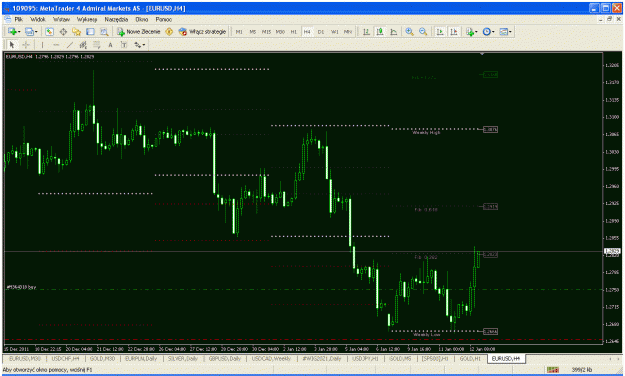Toggle the Data Window crosshair icon
Screen dimensions: 625x376
[63, 31]
